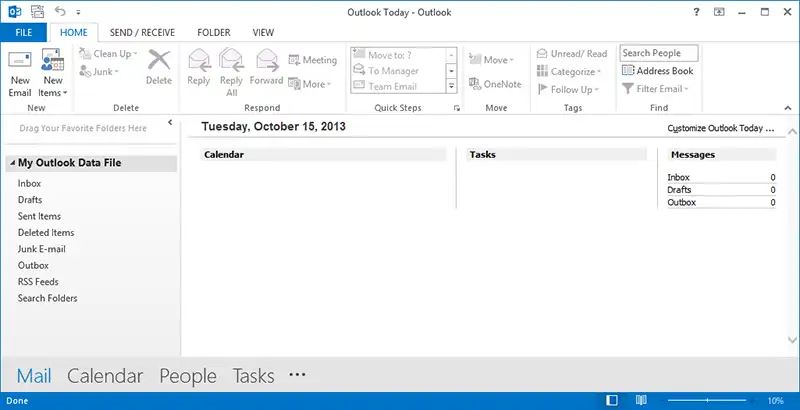Click the Delete X icon
The image size is (800, 410).
tap(159, 60)
